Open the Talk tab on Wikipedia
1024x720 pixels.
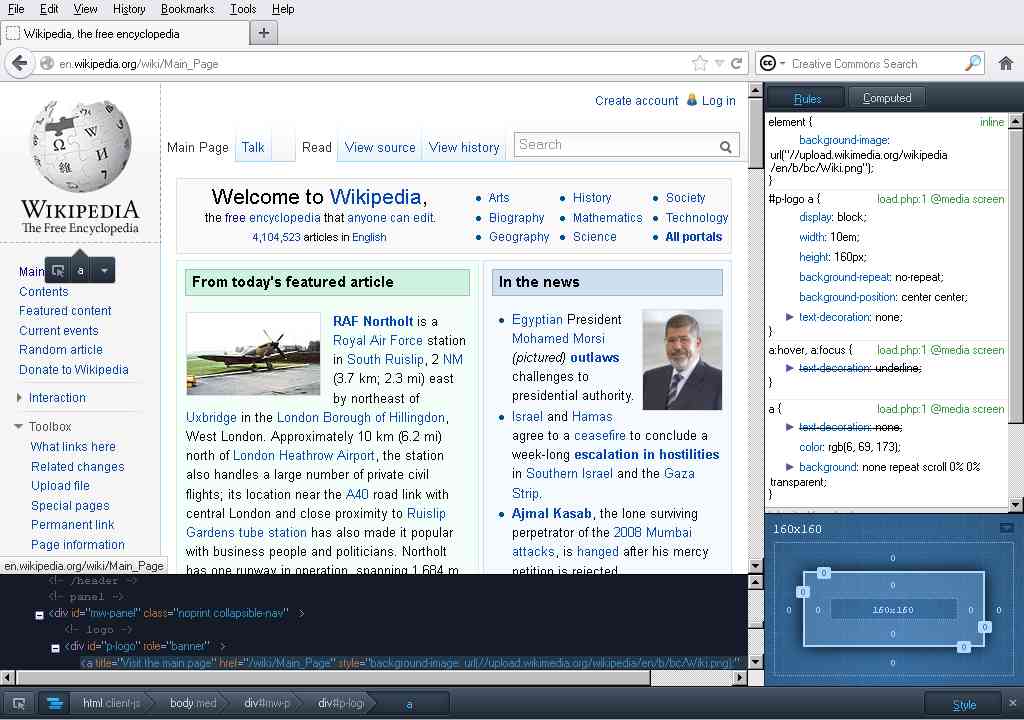253,148
